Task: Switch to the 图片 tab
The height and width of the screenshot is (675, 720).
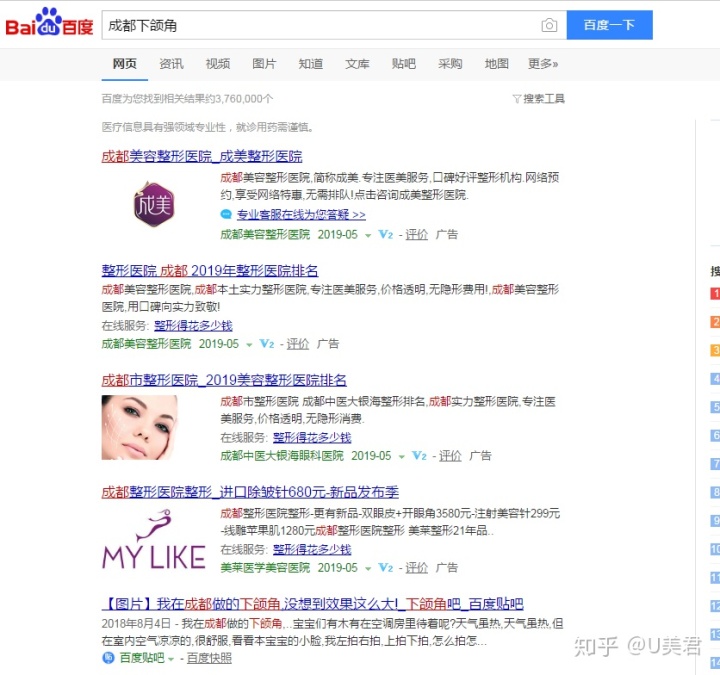Action: [264, 64]
